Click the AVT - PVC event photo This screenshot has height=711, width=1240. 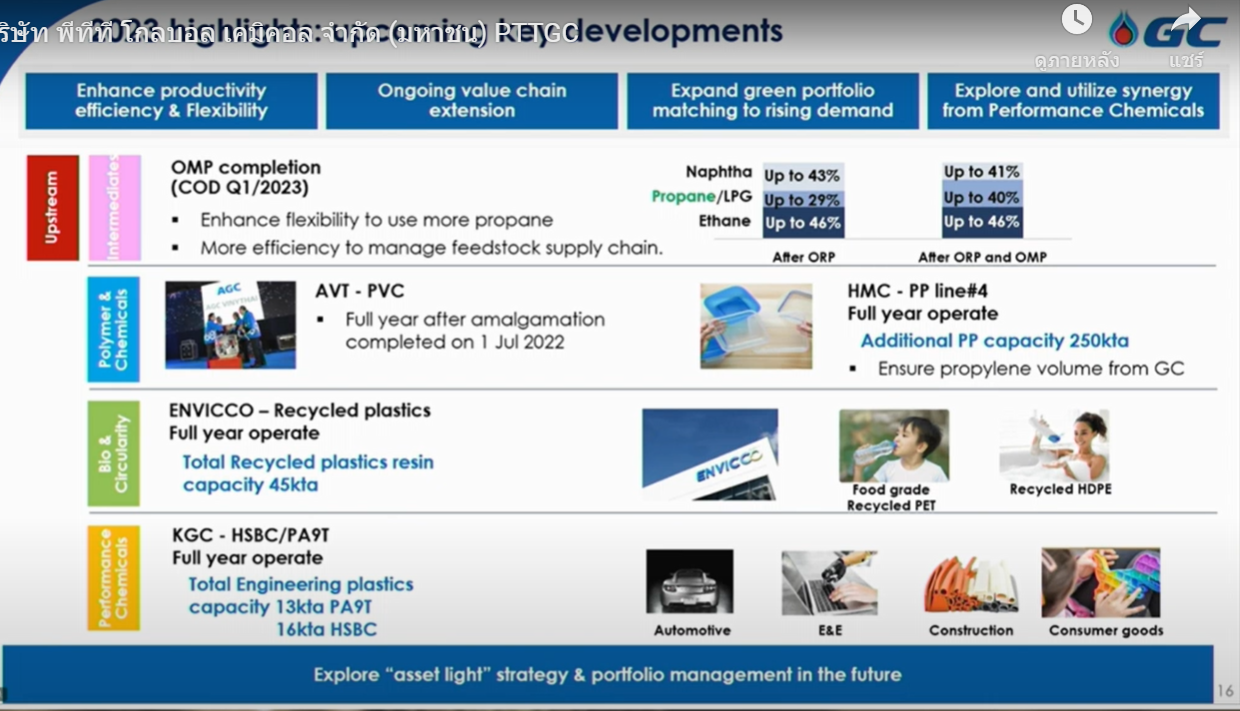[x=230, y=324]
